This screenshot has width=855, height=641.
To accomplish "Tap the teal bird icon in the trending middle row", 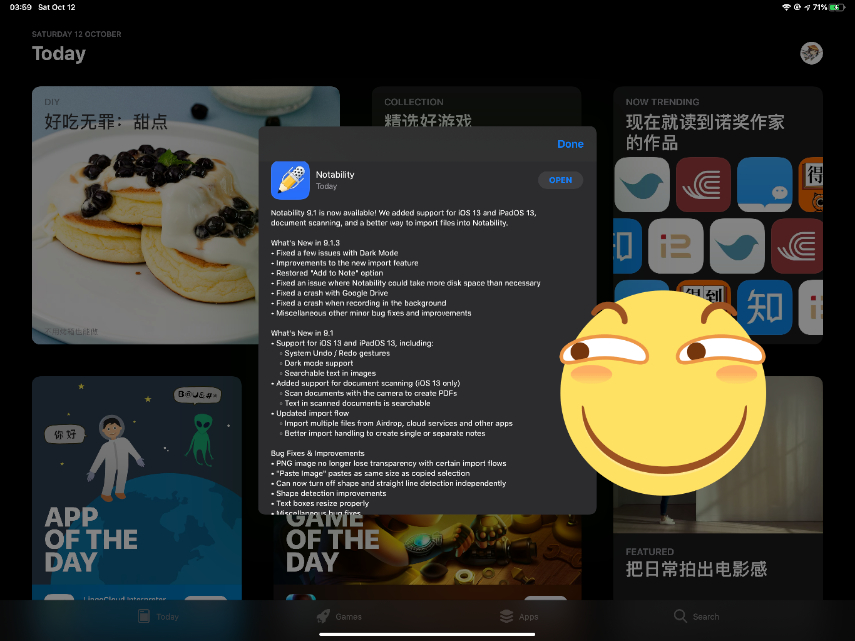I will [x=737, y=246].
